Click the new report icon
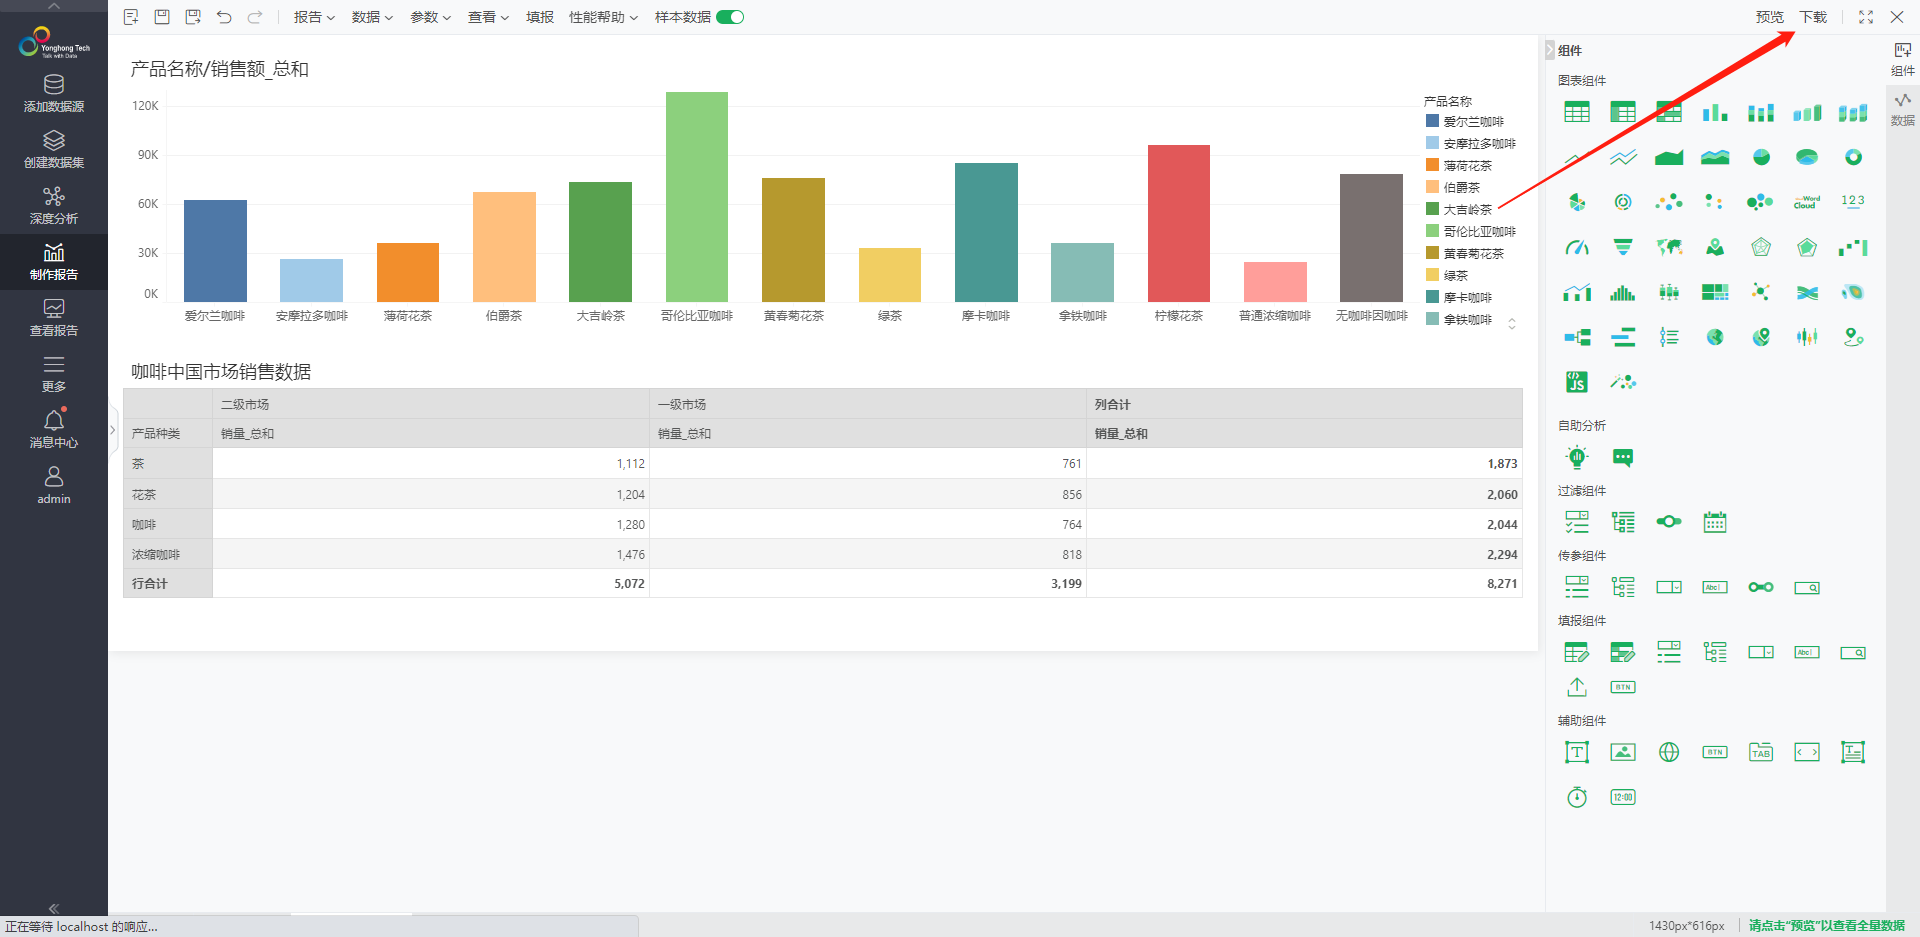This screenshot has width=1920, height=937. pos(131,17)
